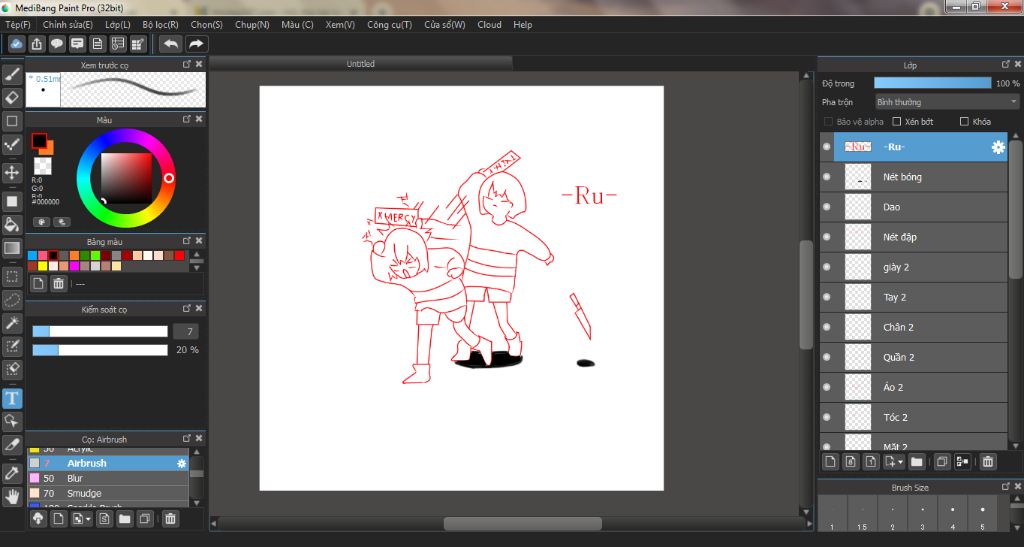
Task: Open add-layer dropdown arrow in layer panel
Action: click(901, 461)
